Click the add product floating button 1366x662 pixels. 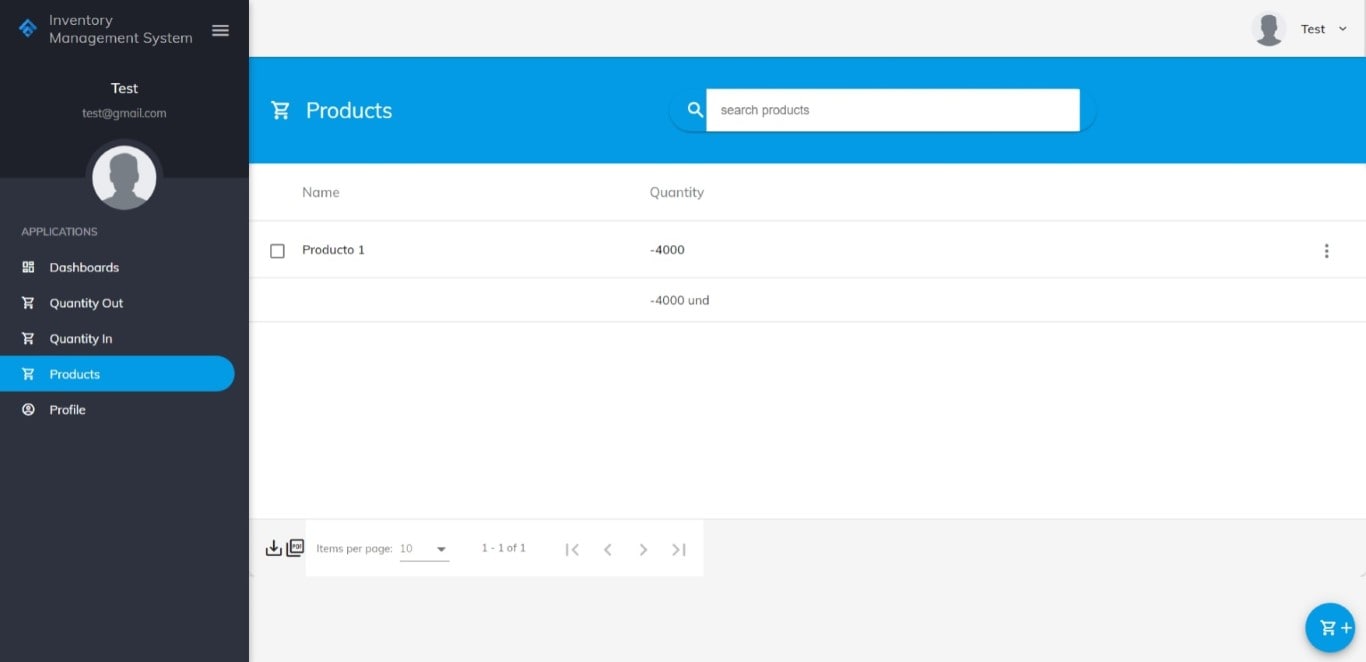[x=1330, y=628]
